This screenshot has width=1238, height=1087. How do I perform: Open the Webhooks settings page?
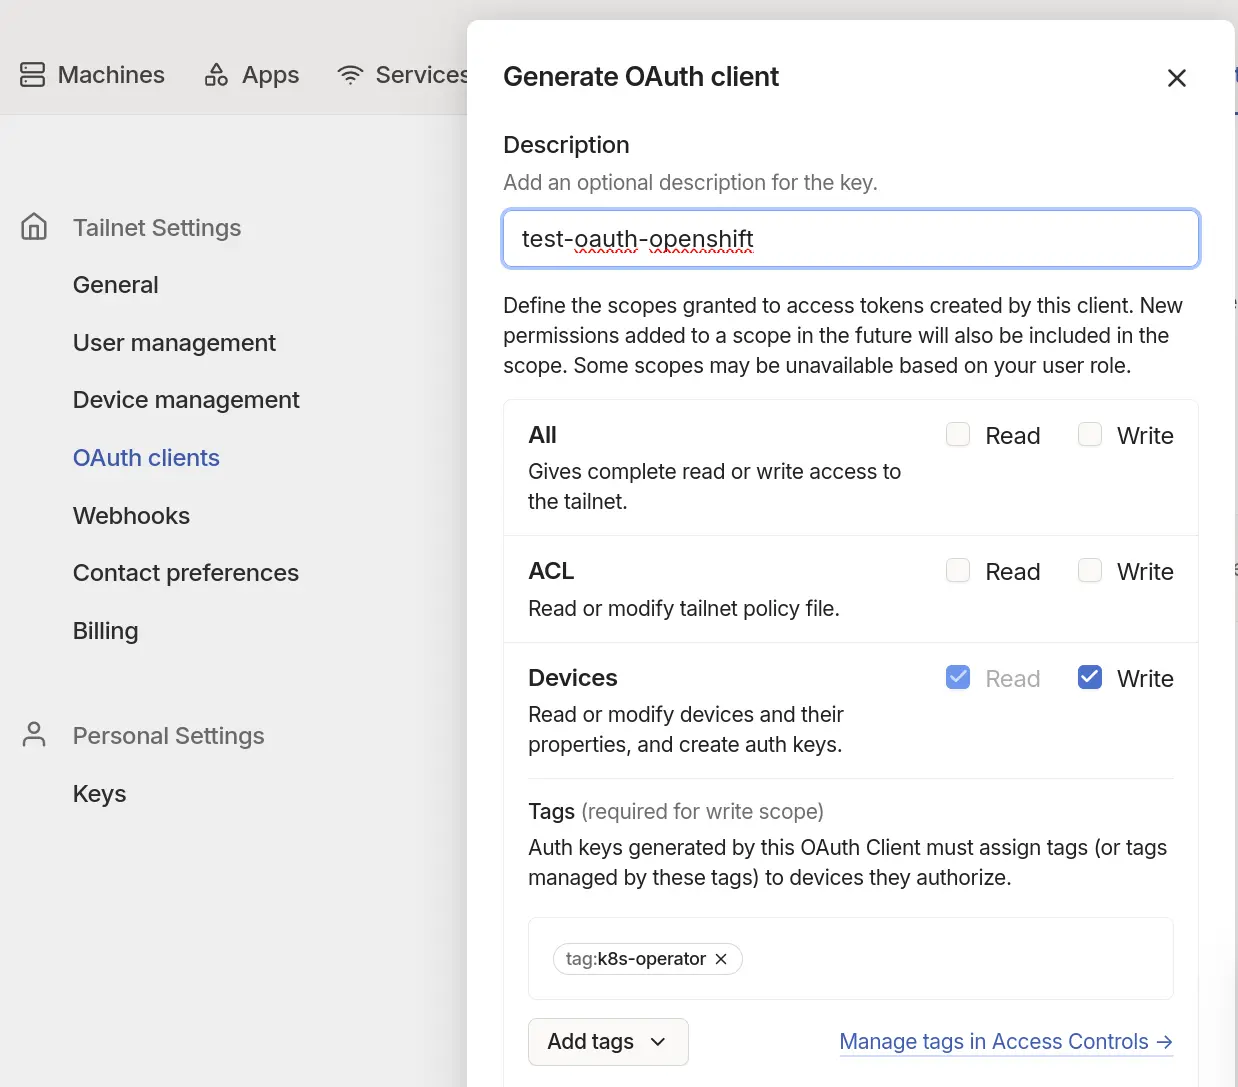tap(131, 516)
